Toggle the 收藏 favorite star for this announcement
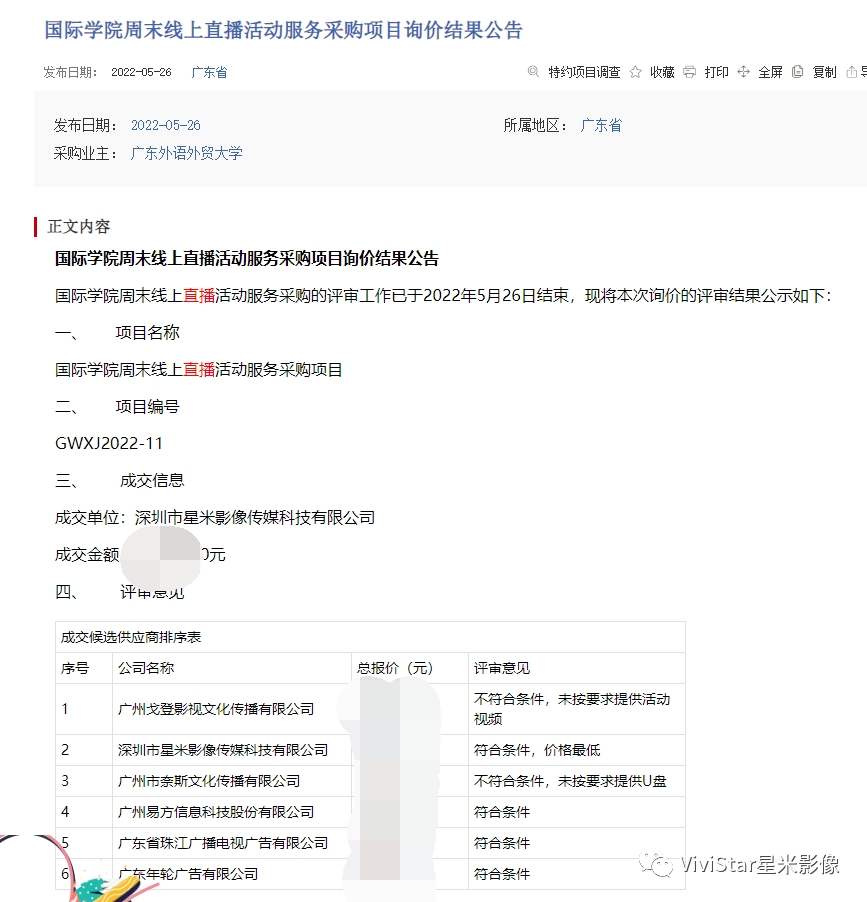 coord(636,72)
